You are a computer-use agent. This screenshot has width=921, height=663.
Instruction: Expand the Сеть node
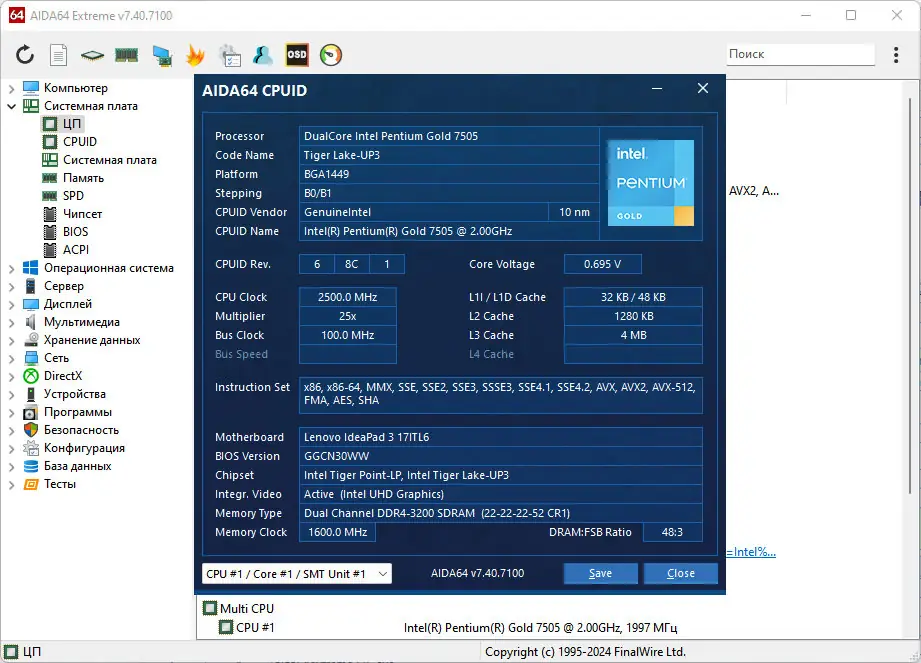tap(11, 358)
